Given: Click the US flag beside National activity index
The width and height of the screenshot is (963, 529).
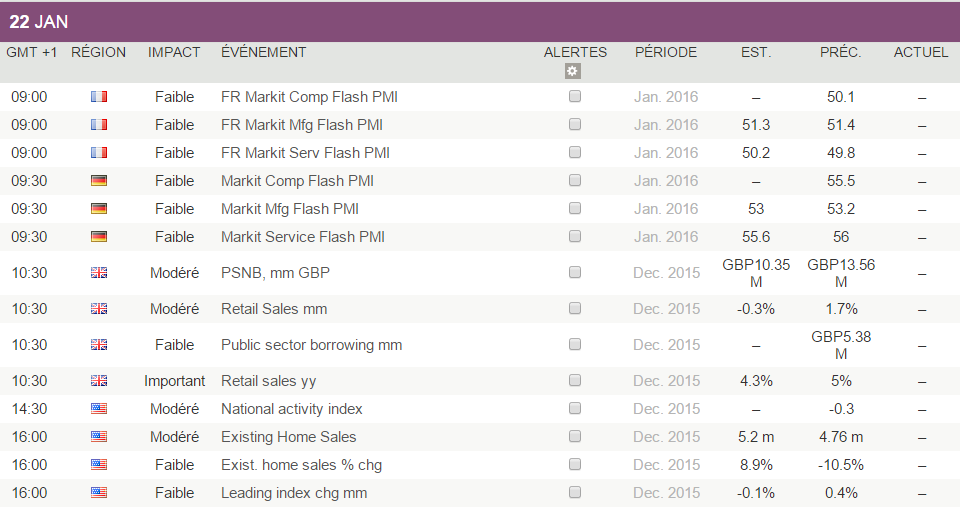Looking at the screenshot, I should 98,409.
